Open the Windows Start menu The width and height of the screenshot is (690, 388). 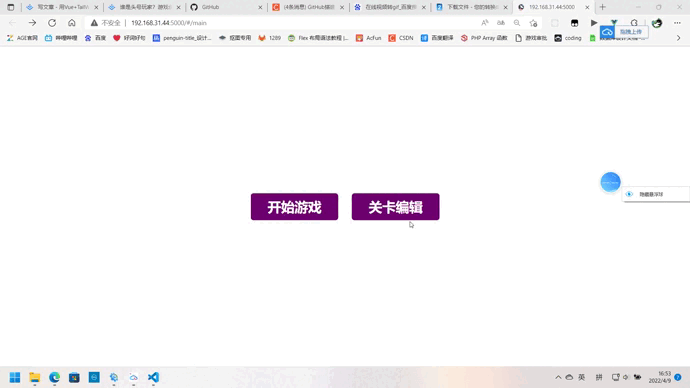coord(15,377)
